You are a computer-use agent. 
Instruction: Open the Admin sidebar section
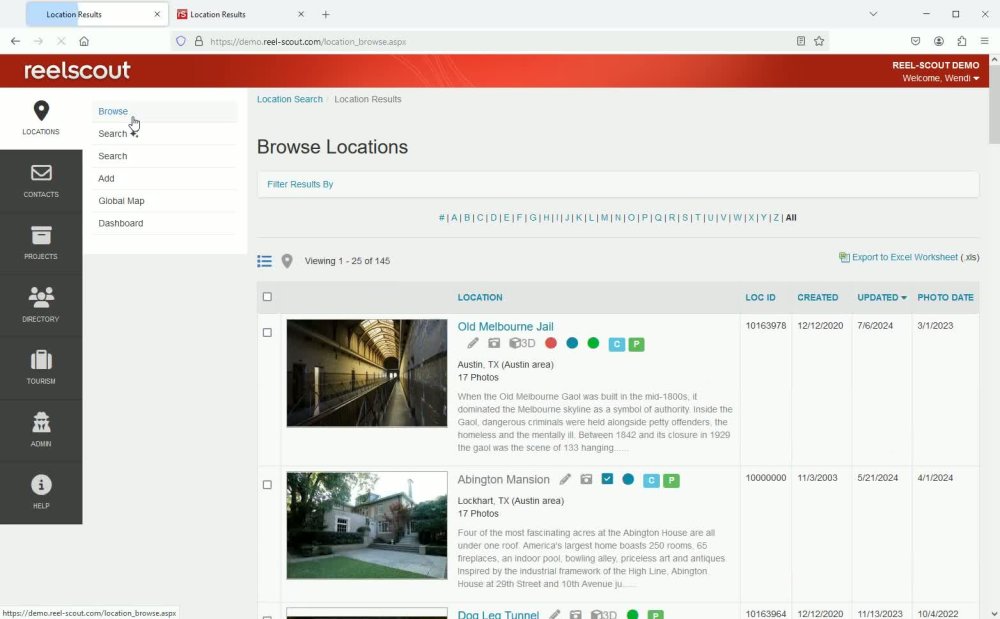[41, 430]
